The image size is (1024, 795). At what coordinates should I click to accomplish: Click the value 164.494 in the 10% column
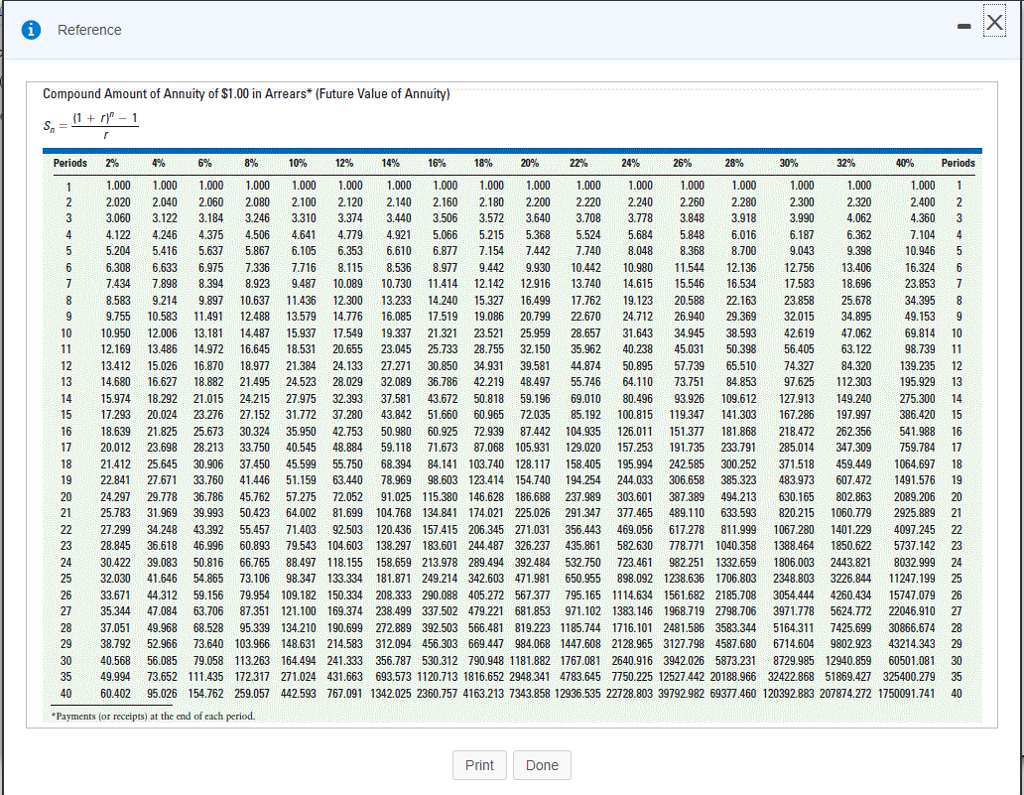coord(298,661)
